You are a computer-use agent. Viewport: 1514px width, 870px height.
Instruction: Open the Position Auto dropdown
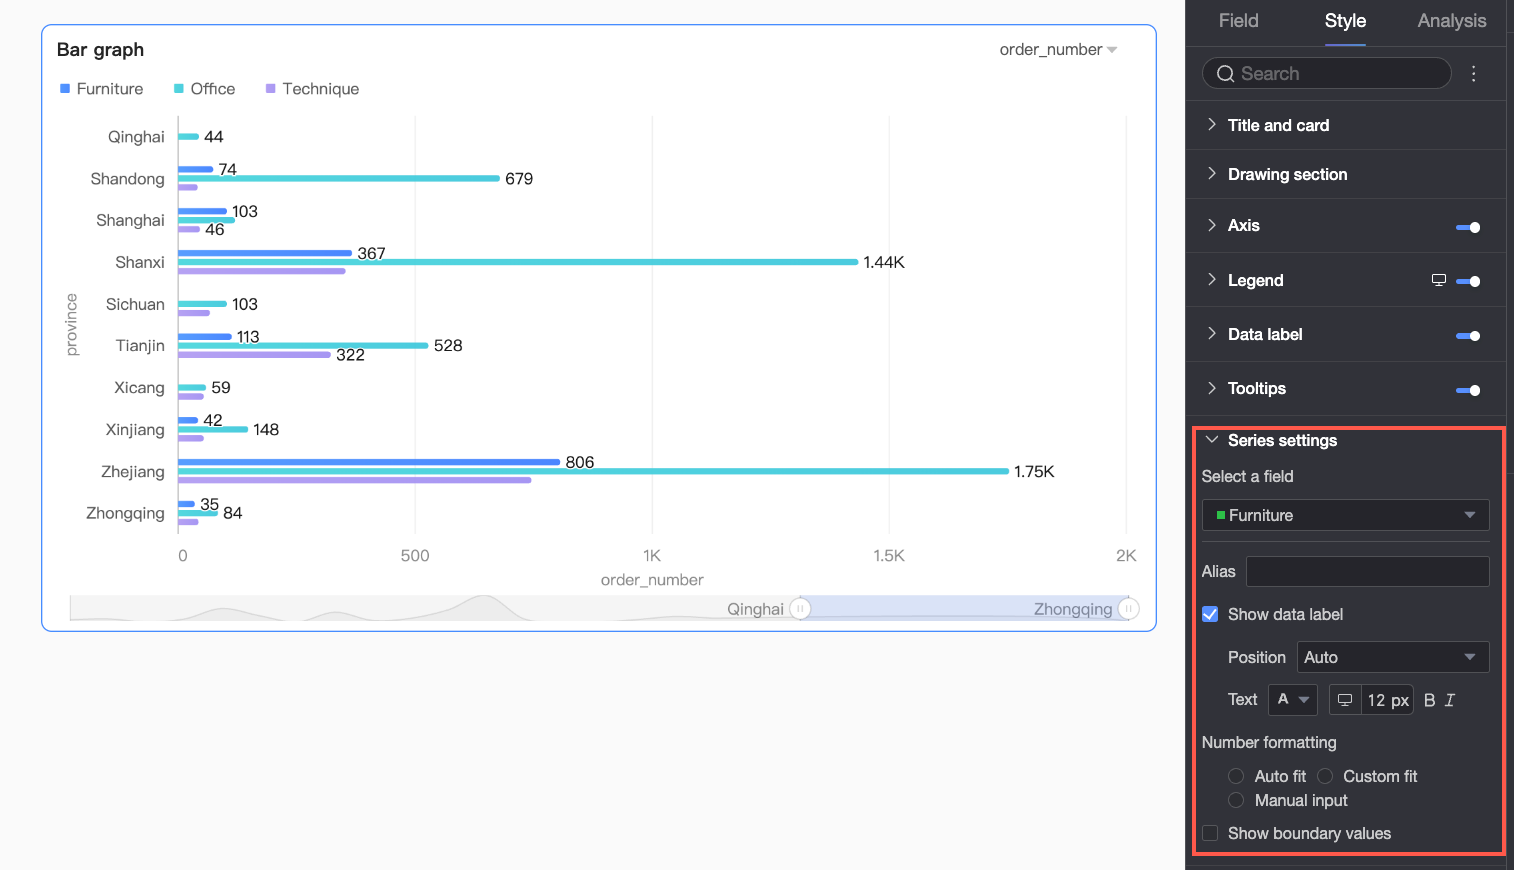pyautogui.click(x=1393, y=657)
